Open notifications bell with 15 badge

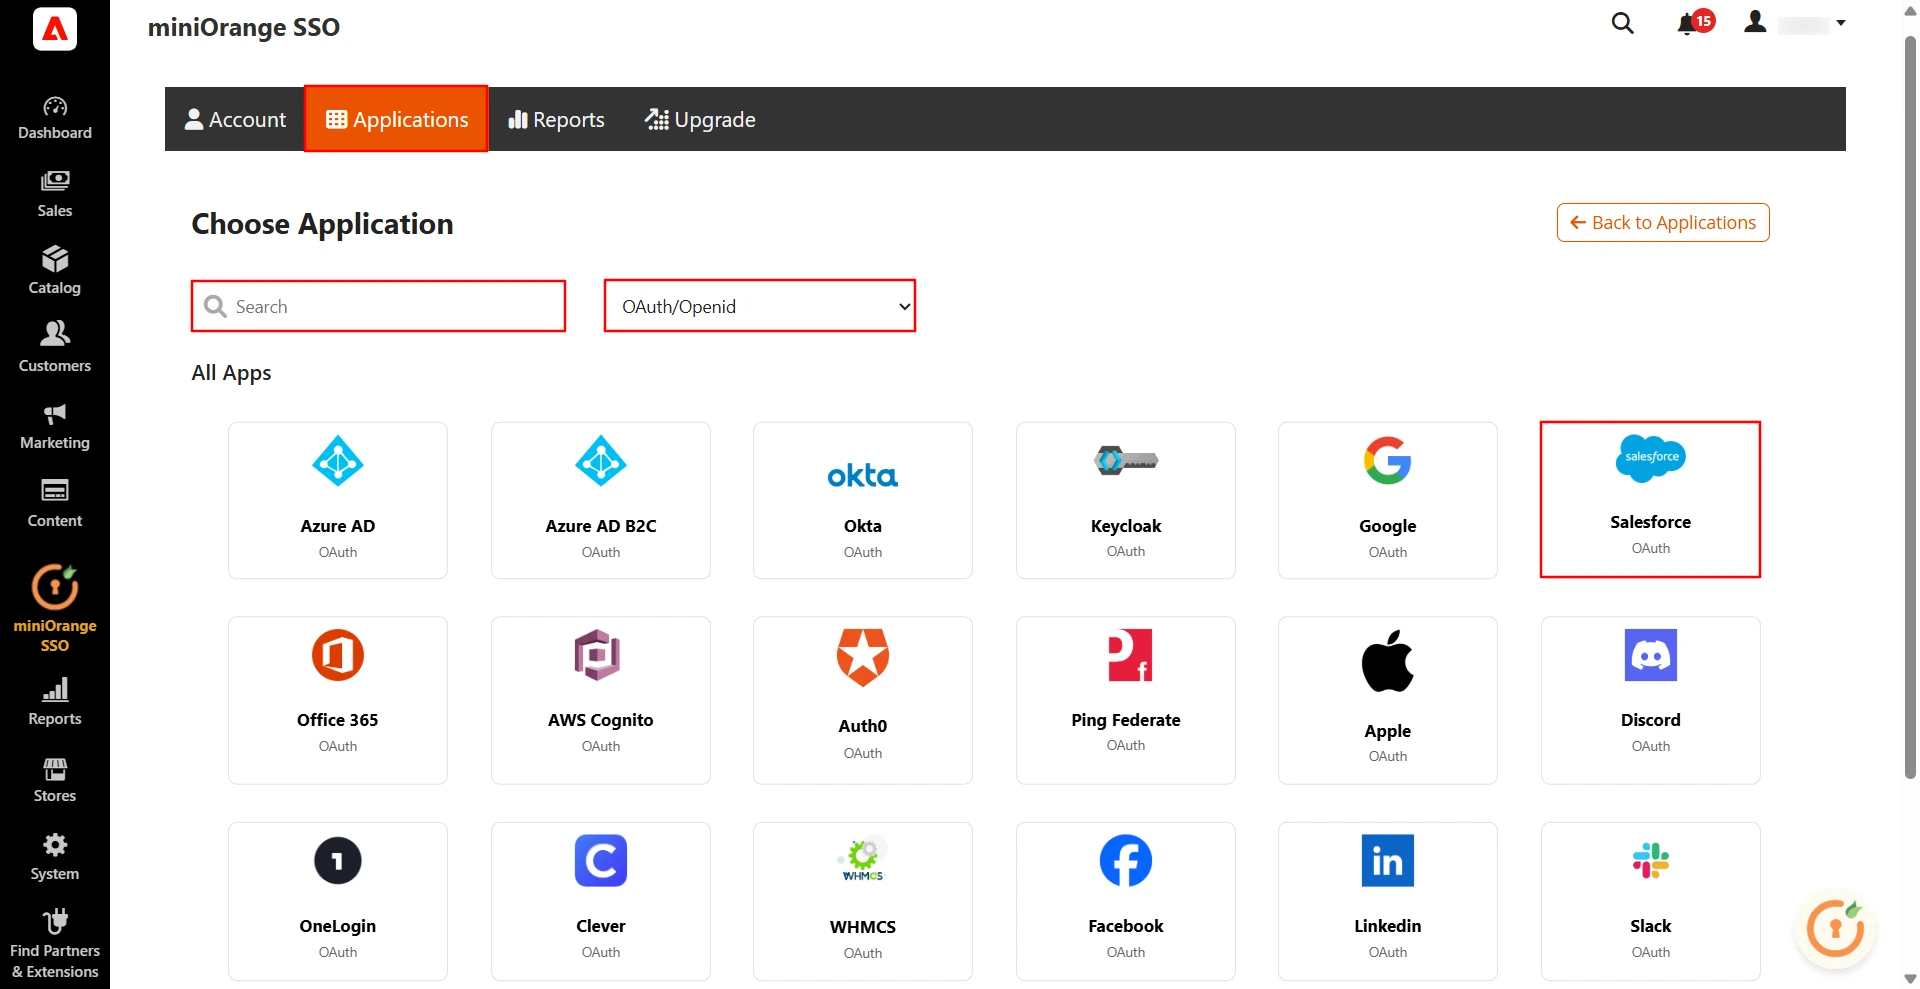(x=1694, y=23)
